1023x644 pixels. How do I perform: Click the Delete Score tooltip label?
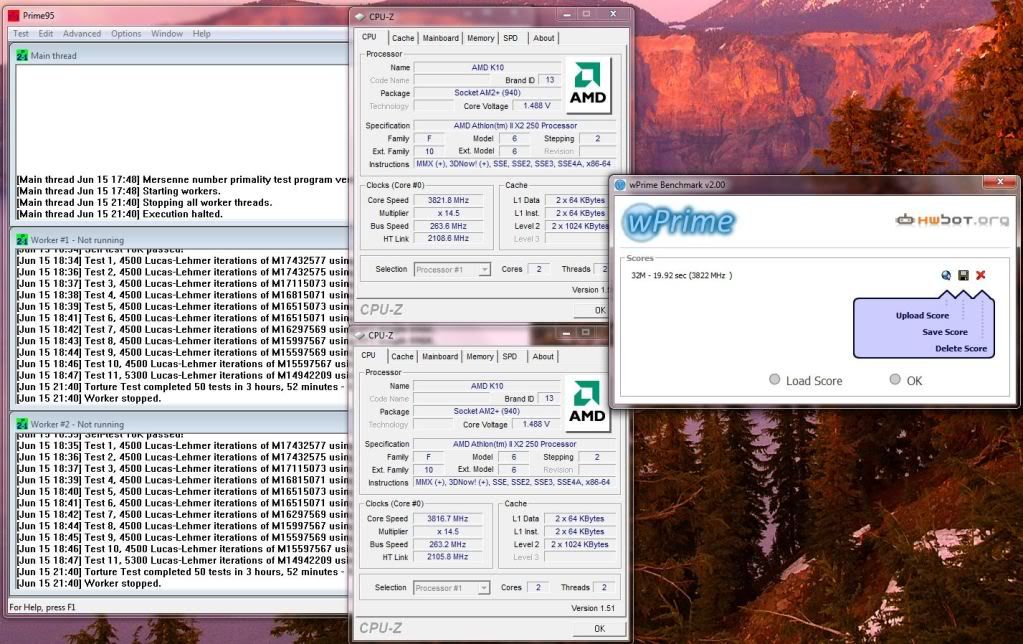pos(961,349)
